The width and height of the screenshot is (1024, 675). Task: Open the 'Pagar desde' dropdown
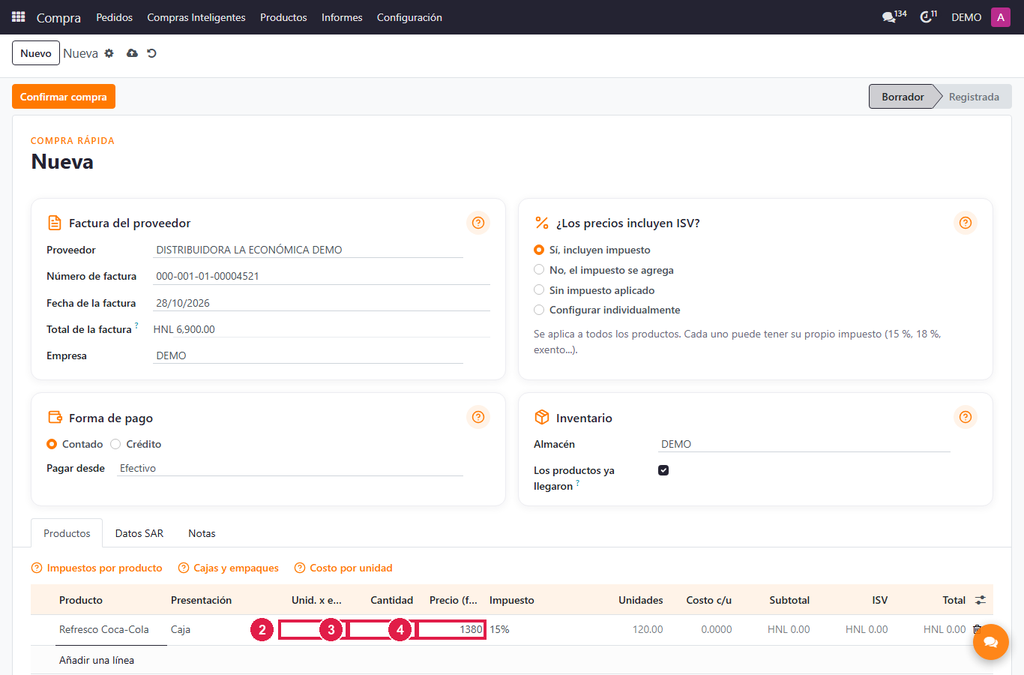pos(290,468)
